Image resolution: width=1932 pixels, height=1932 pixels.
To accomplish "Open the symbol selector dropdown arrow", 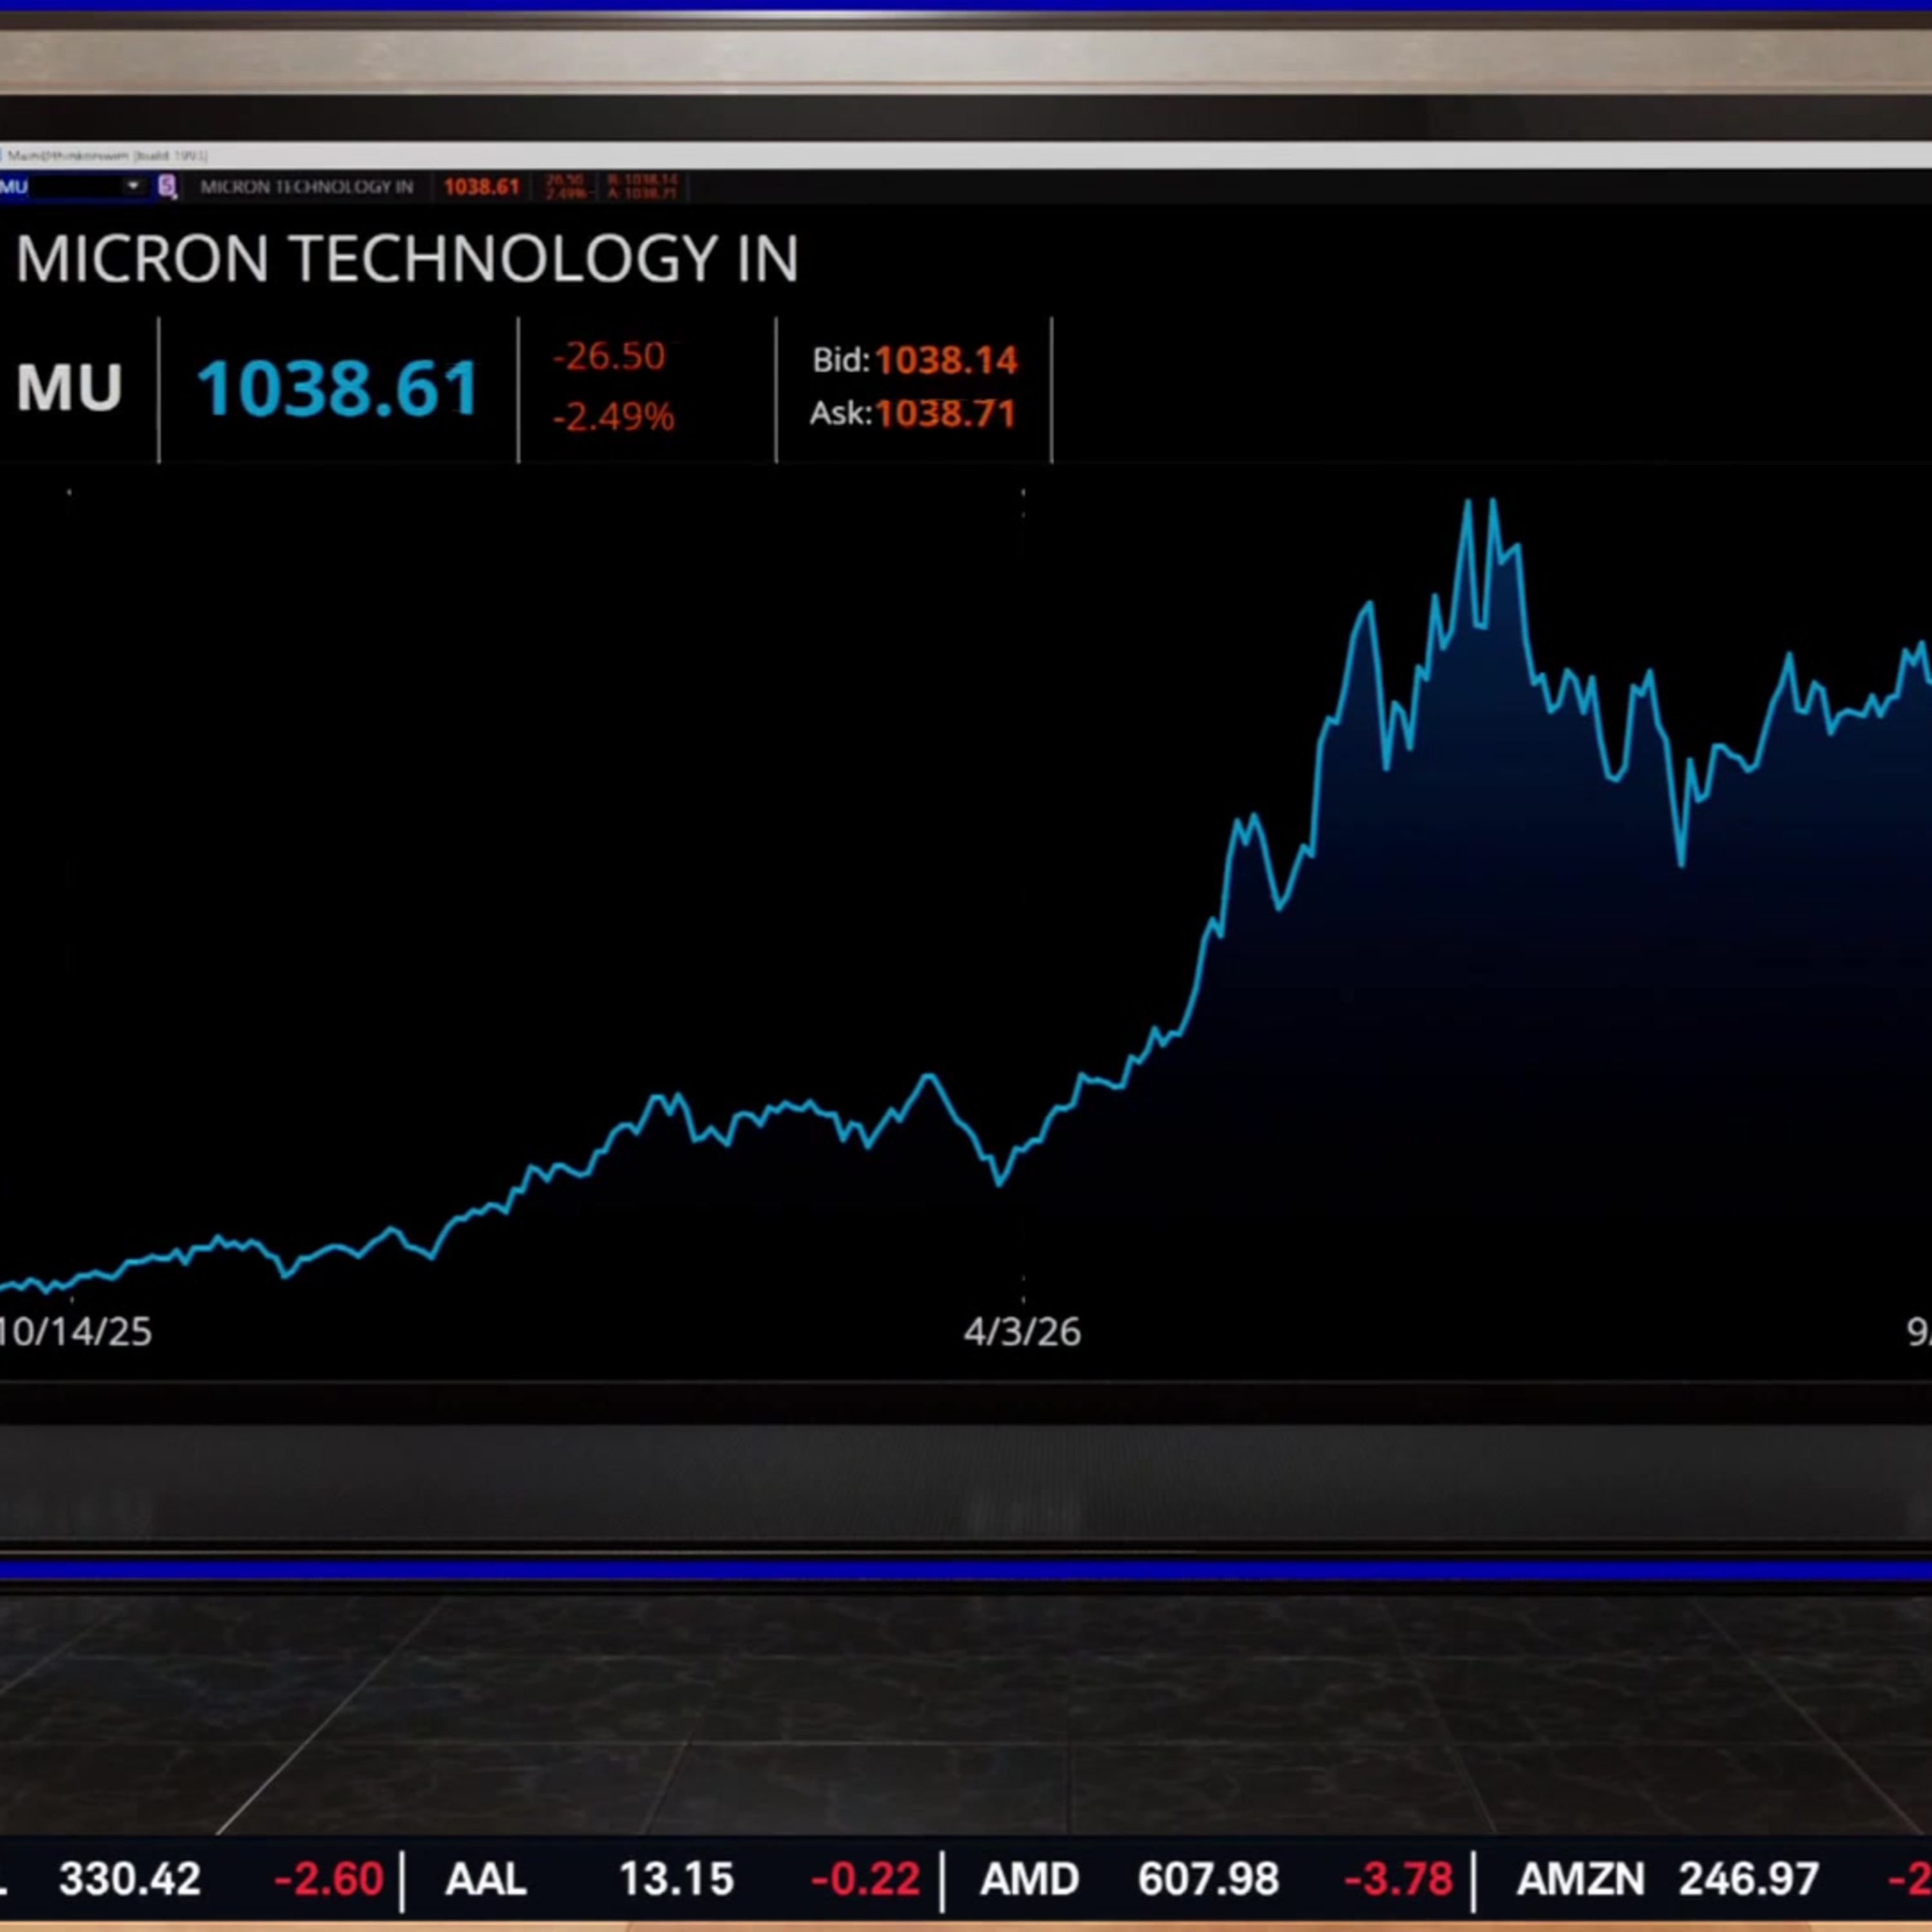I will (x=132, y=186).
